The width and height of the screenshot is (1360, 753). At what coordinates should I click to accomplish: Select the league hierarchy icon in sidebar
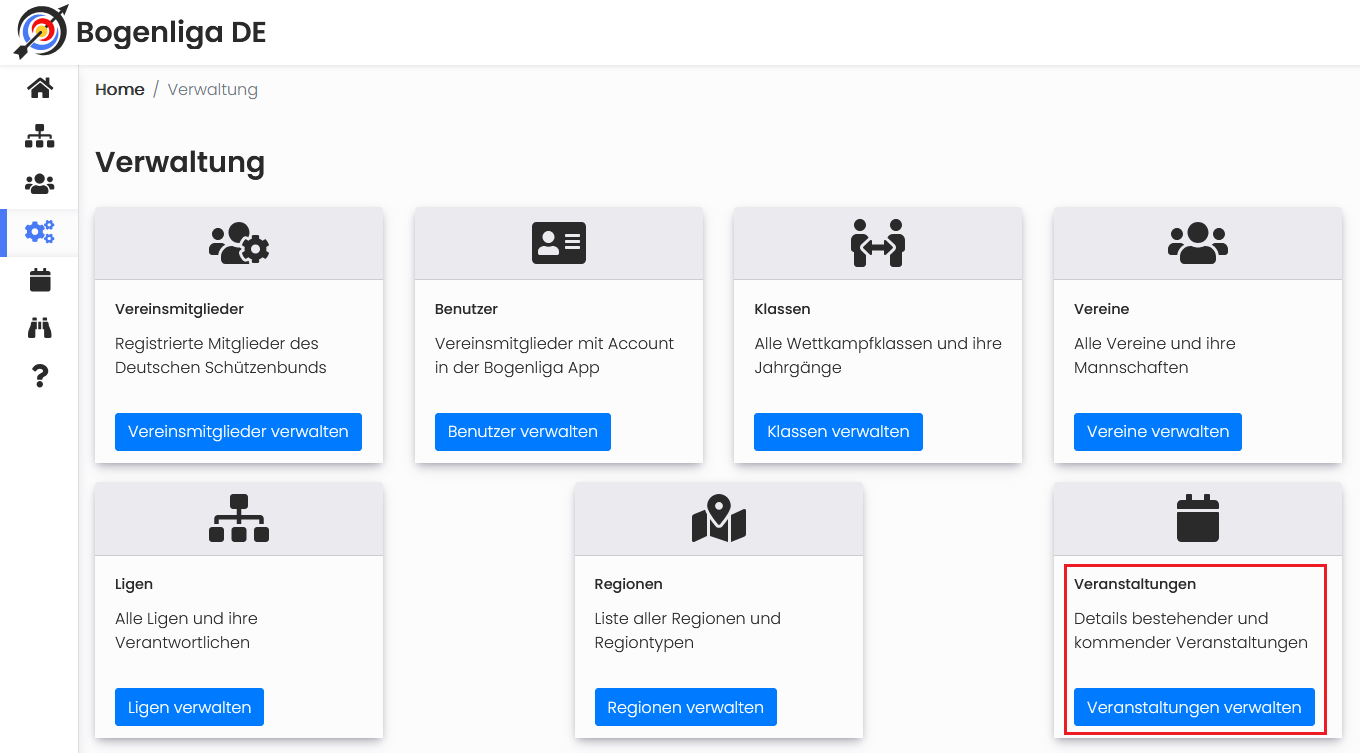[40, 136]
